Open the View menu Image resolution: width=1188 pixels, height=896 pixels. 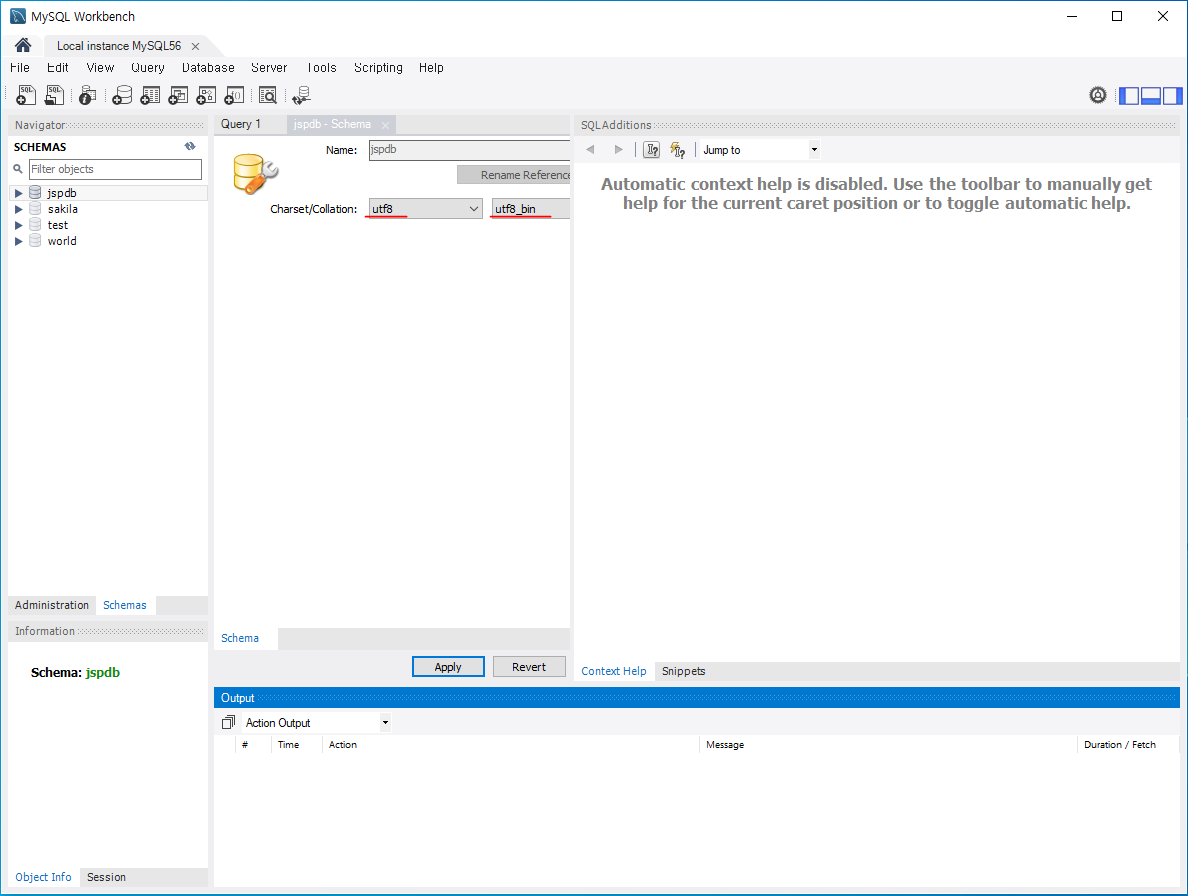100,67
